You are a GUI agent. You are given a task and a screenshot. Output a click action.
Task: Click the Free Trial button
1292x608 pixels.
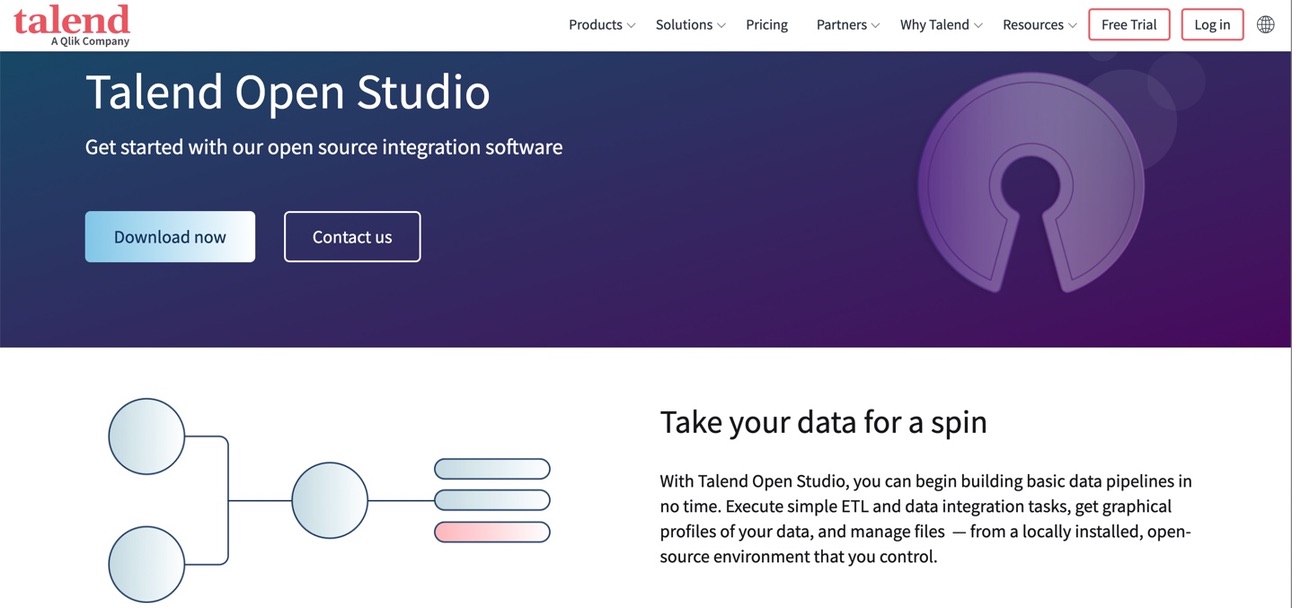tap(1129, 25)
